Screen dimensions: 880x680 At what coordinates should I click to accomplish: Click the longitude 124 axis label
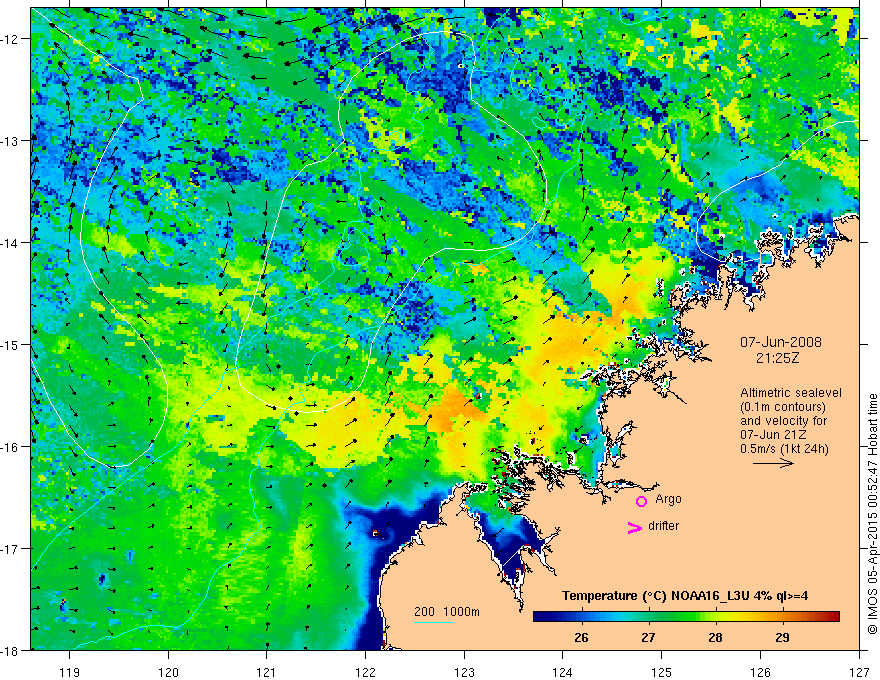tap(563, 672)
